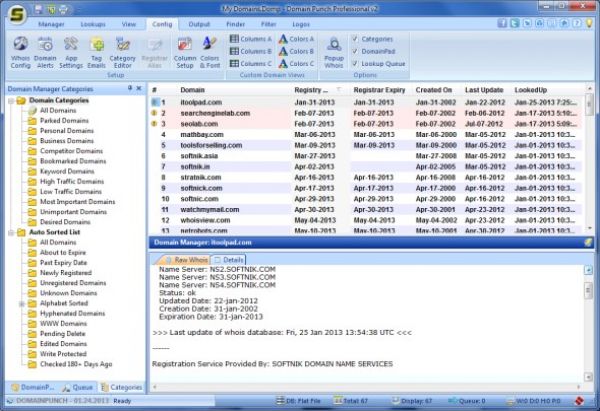Switch to the Finder ribbon tab
Image resolution: width=600 pixels, height=411 pixels.
pyautogui.click(x=235, y=24)
